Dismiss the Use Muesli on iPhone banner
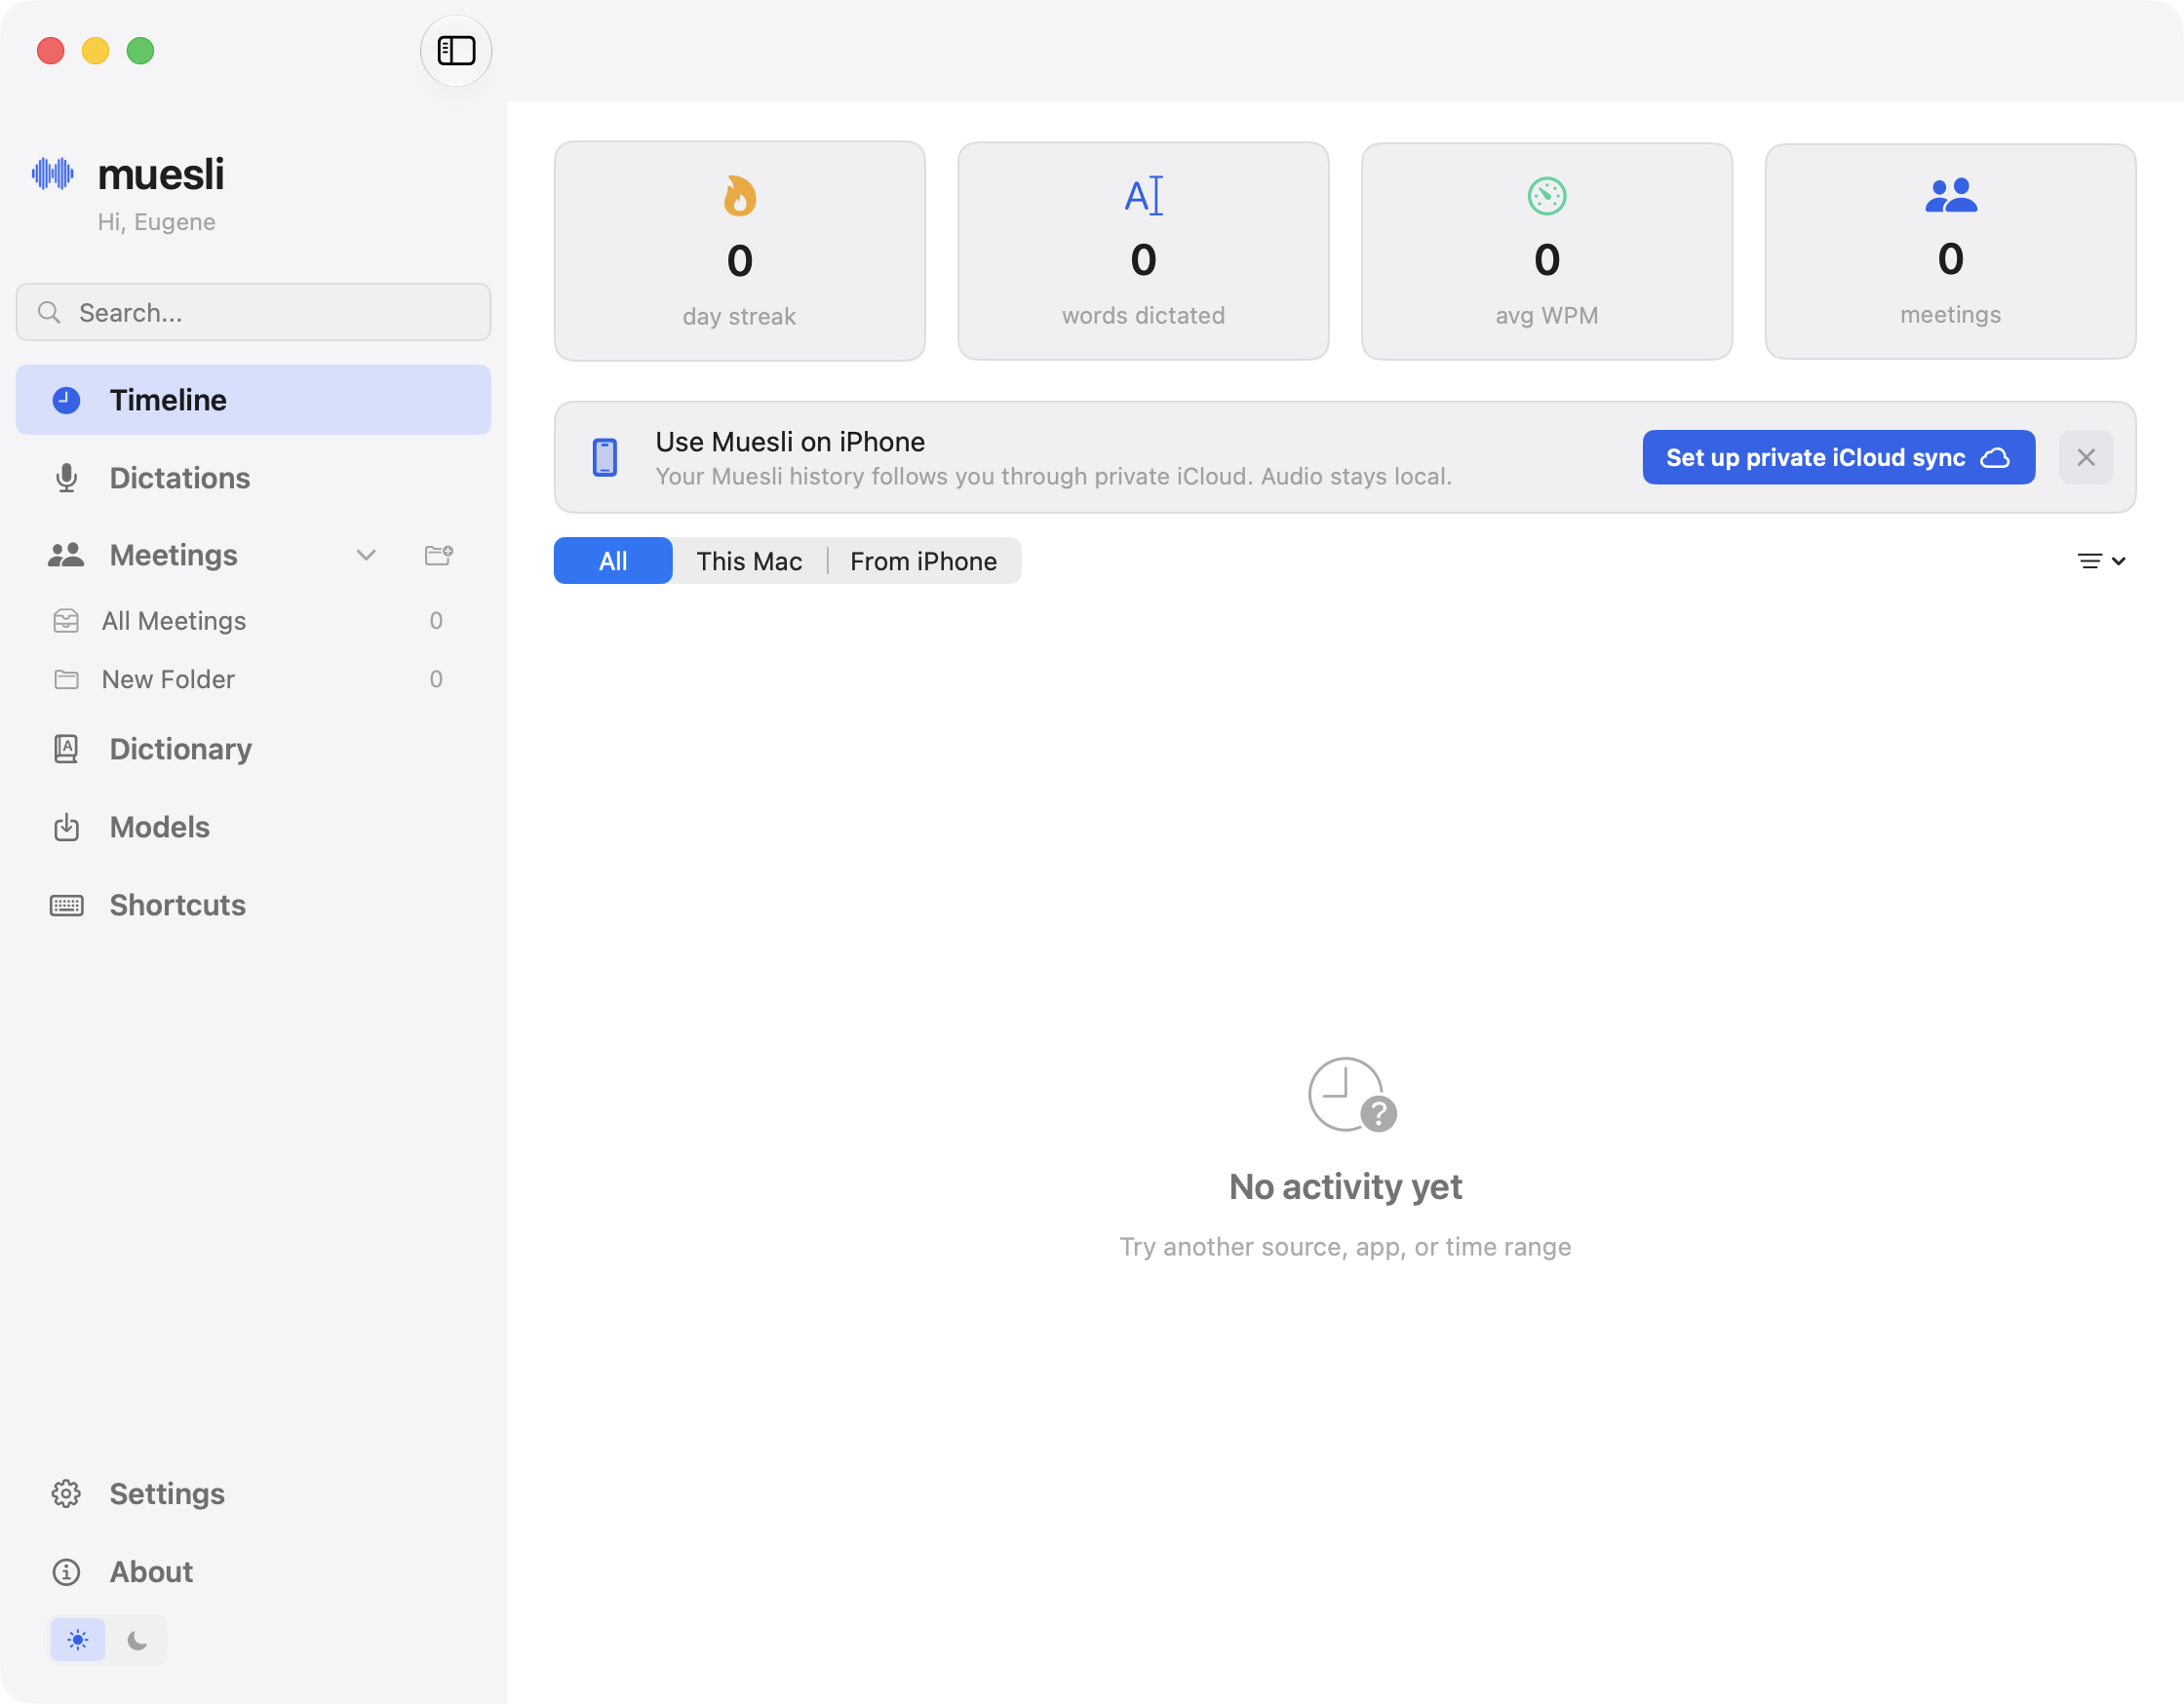Viewport: 2184px width, 1704px height. pos(2086,457)
